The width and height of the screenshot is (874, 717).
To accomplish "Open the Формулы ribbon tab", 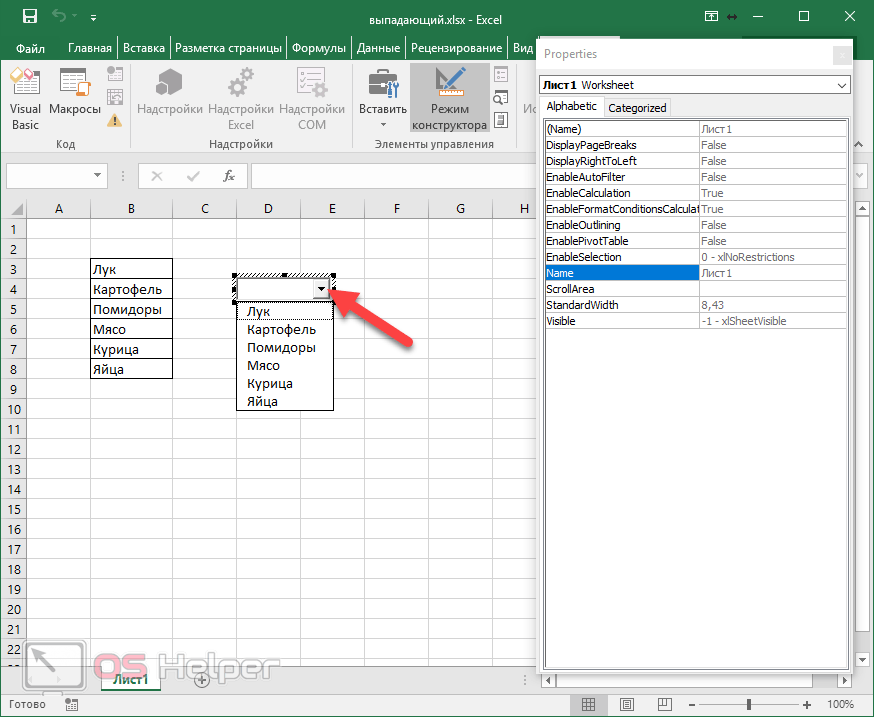I will (x=320, y=48).
